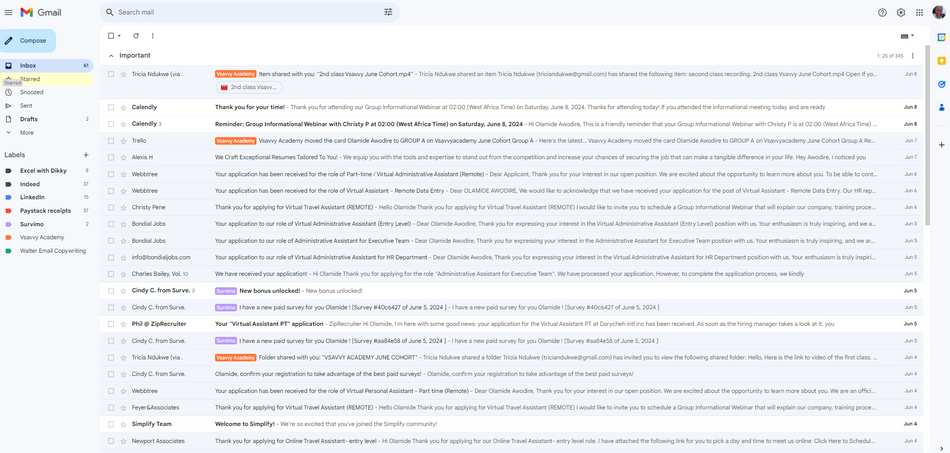950x453 pixels.
Task: Get add-ons plus icon
Action: coord(942,145)
